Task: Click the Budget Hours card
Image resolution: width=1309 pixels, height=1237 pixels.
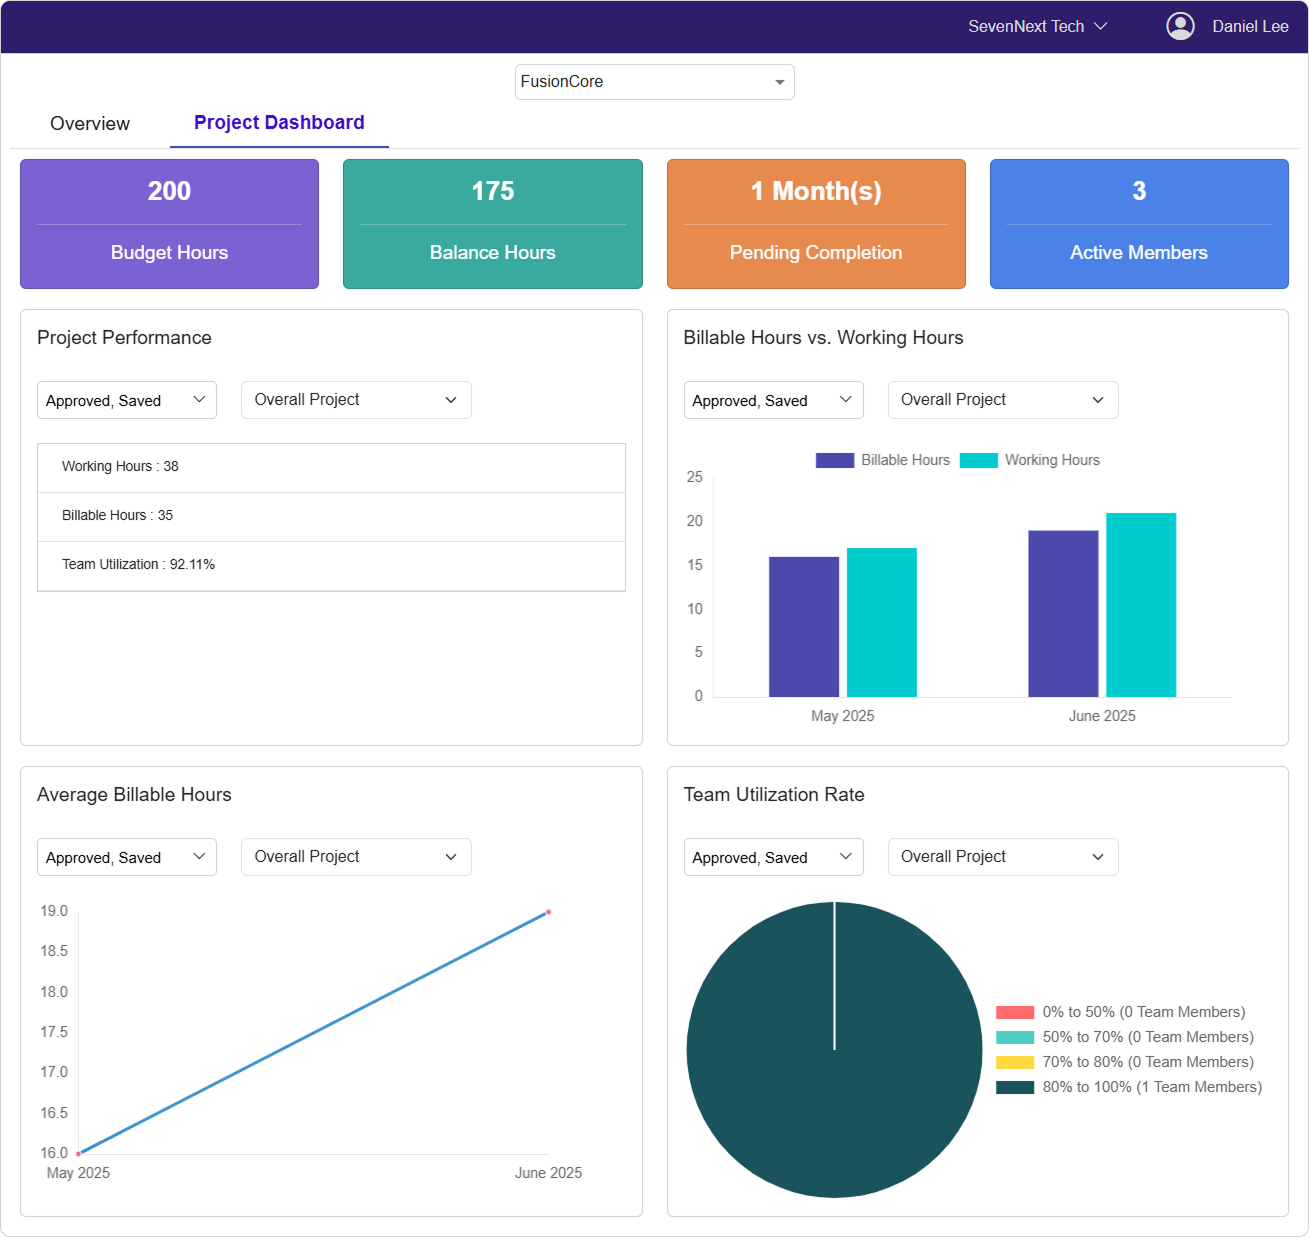Action: pos(170,224)
